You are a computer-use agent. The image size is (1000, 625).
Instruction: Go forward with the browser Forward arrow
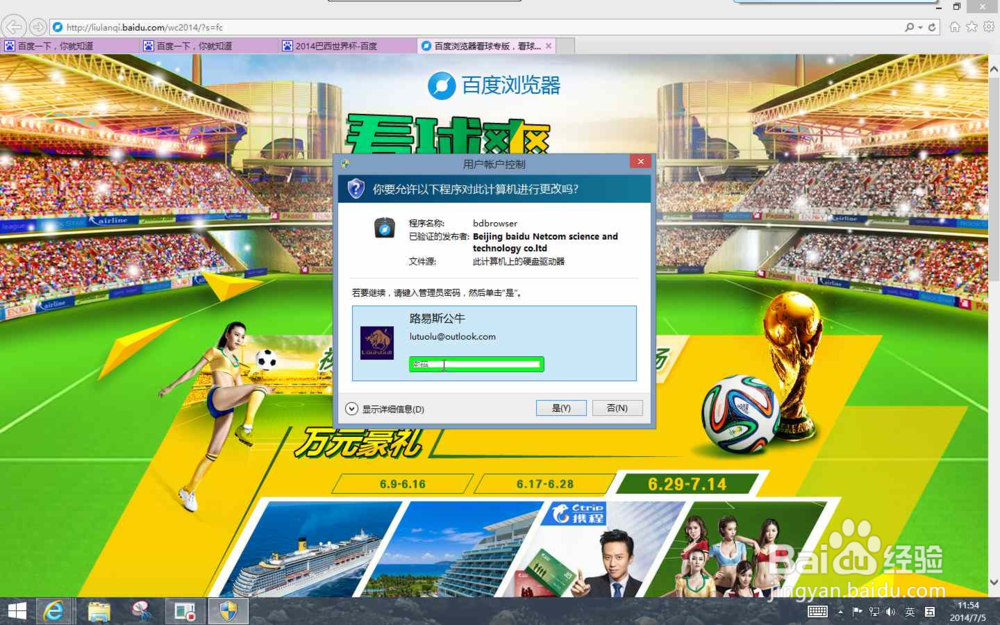[38, 27]
